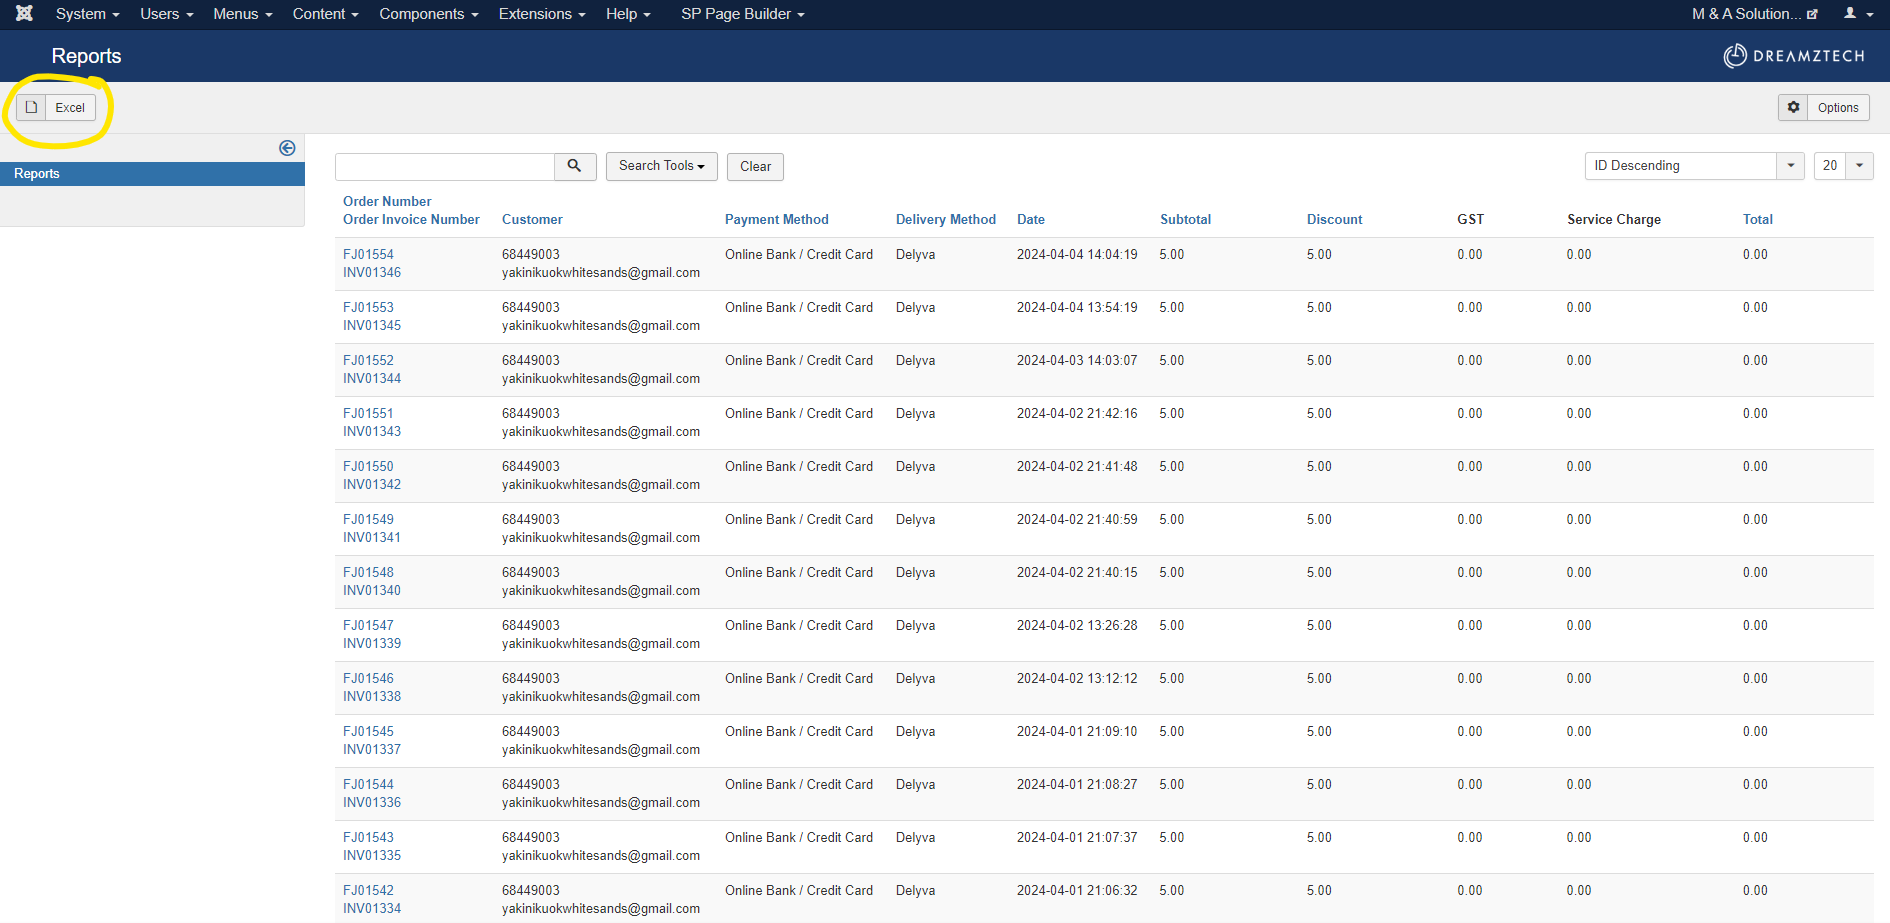Expand the Search Tools dropdown
This screenshot has height=923, width=1890.
pos(662,166)
